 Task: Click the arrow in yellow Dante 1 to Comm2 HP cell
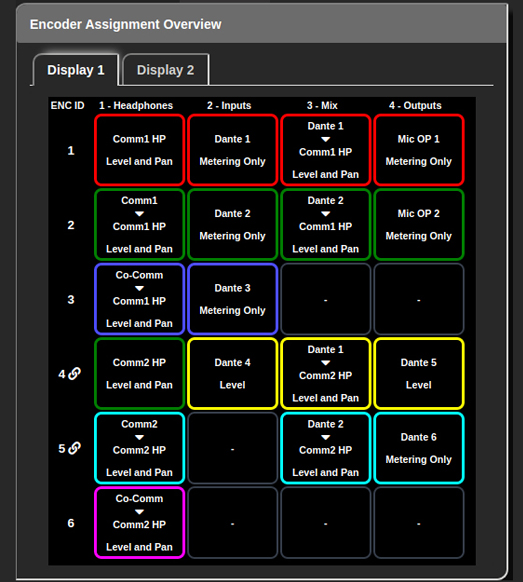[x=326, y=363]
